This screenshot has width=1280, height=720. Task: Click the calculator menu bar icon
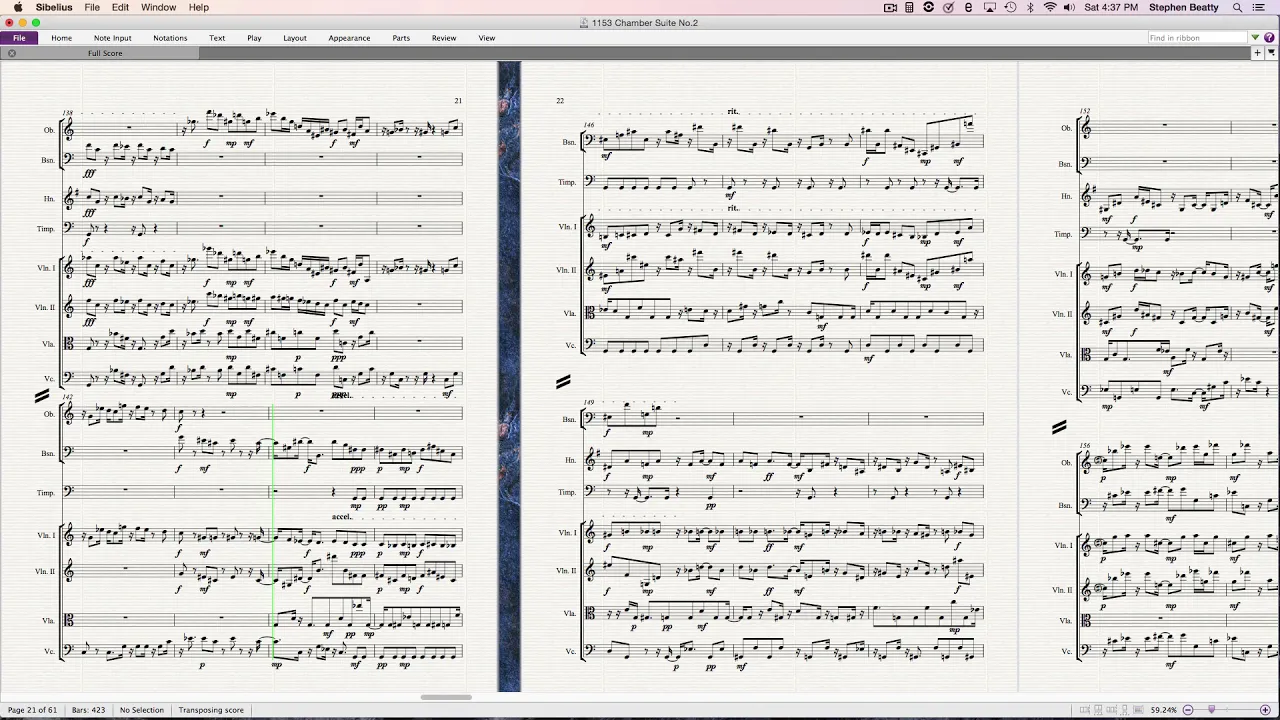(909, 7)
